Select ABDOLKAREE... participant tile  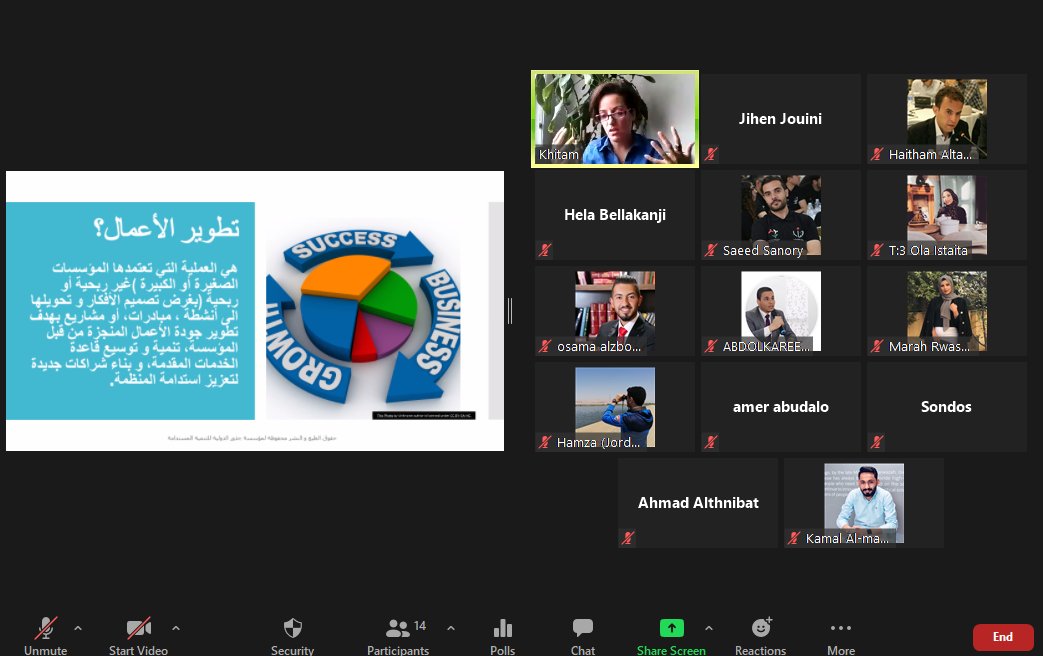(x=780, y=311)
